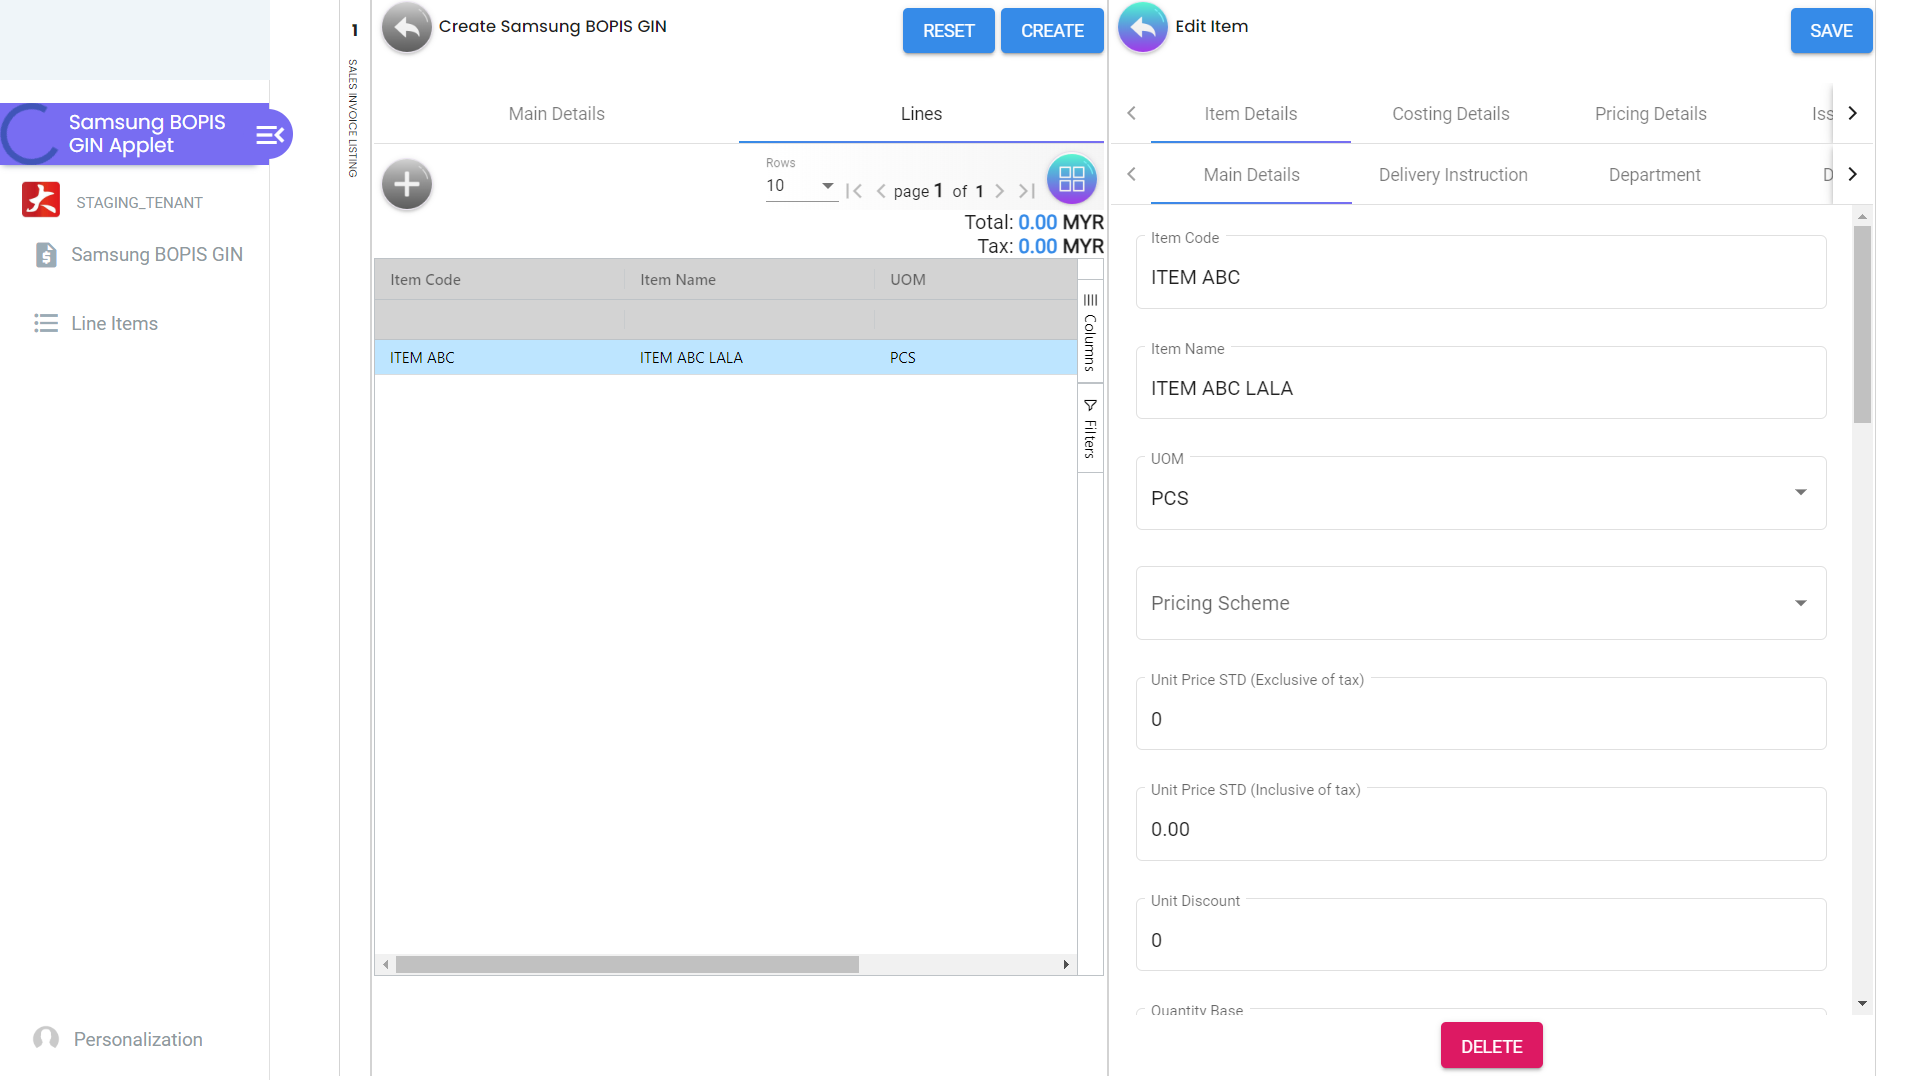Open the Rows per page dropdown
This screenshot has width=1920, height=1080.
(801, 186)
